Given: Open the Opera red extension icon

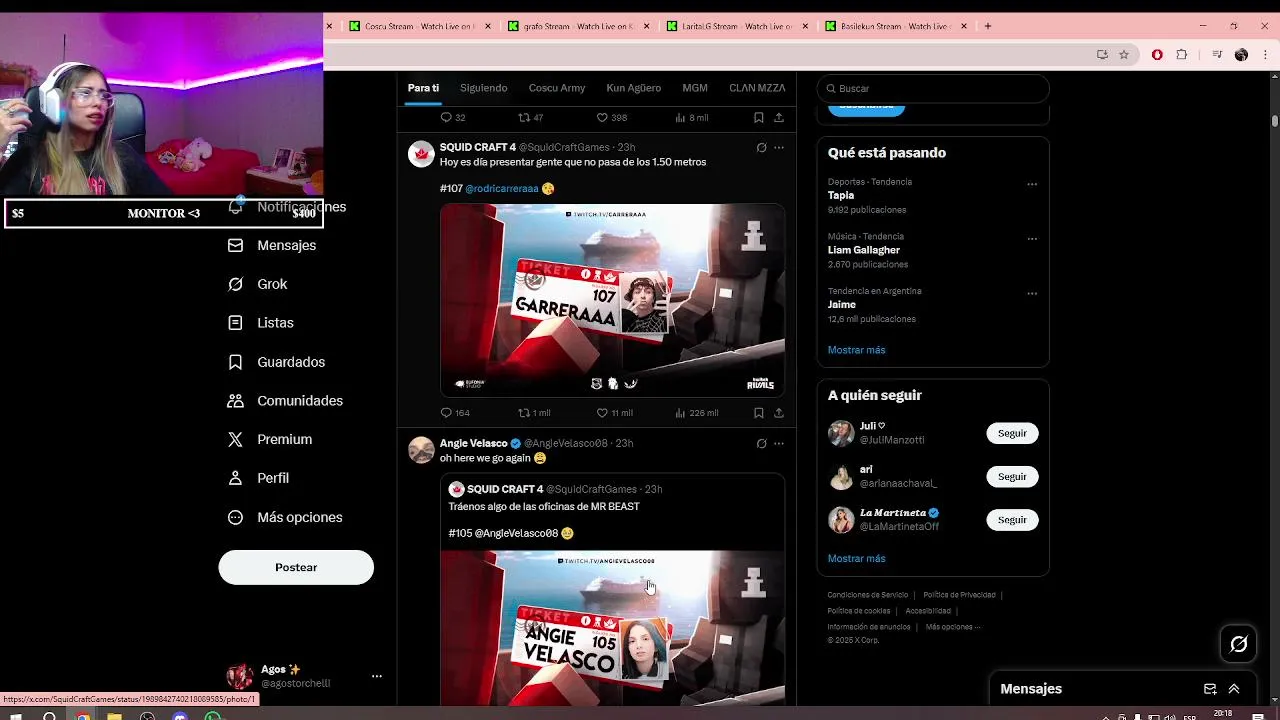Looking at the screenshot, I should [1157, 55].
